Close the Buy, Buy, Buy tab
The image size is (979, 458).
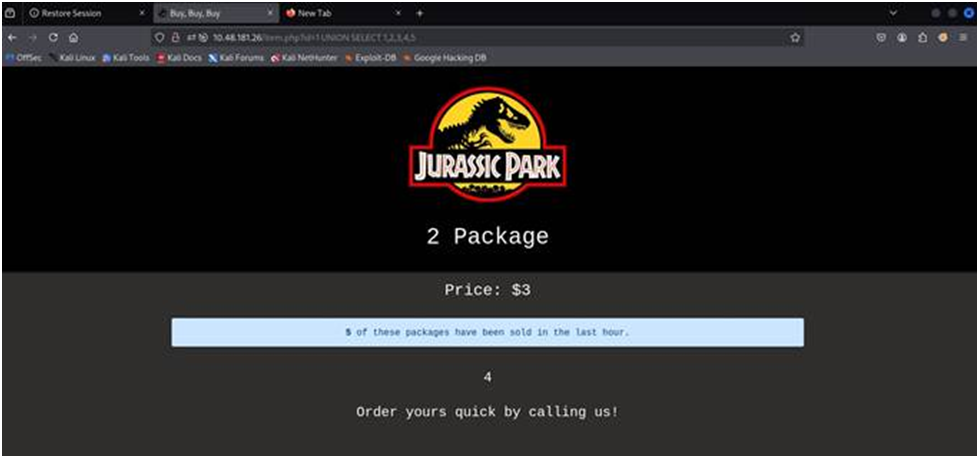270,13
